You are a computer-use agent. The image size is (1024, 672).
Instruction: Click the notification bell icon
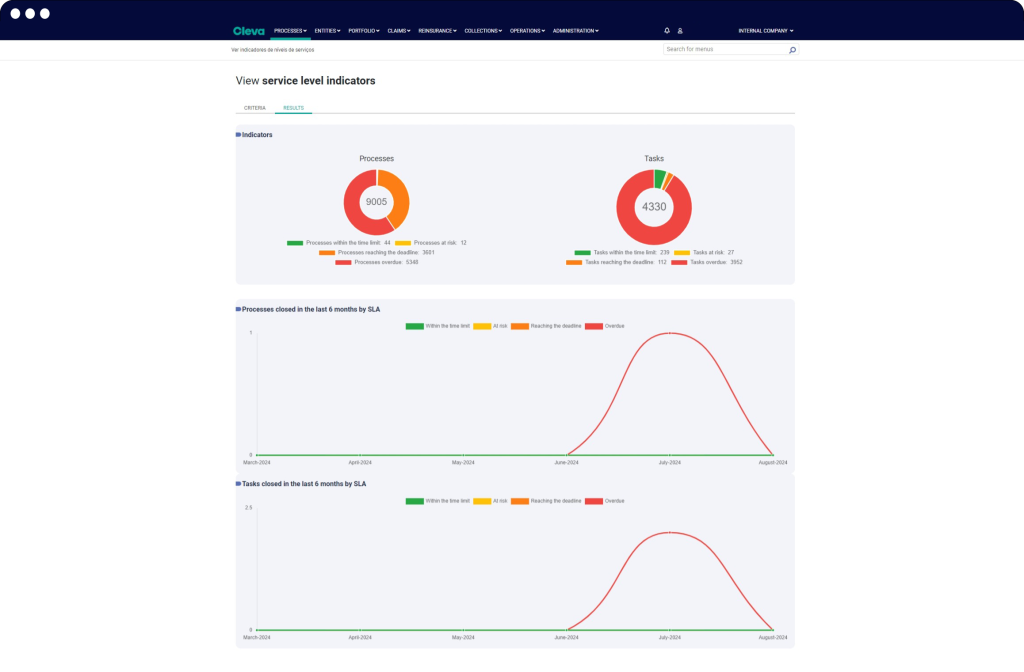pyautogui.click(x=667, y=31)
